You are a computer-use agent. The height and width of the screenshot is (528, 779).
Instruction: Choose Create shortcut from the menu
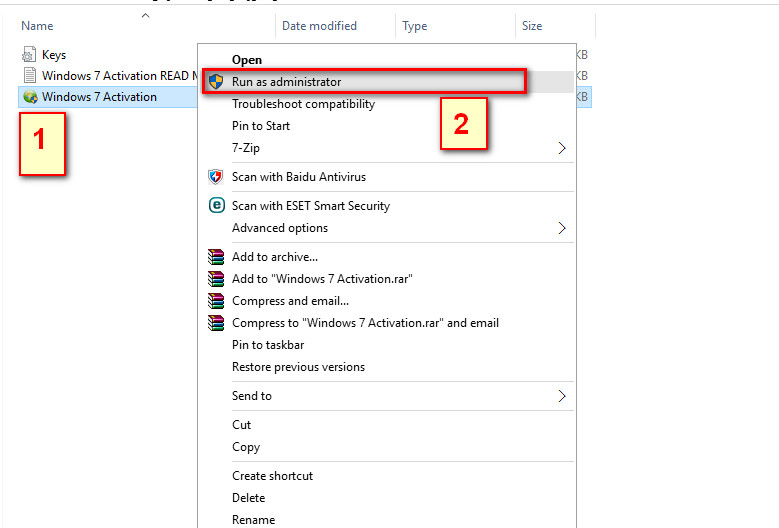coord(272,476)
